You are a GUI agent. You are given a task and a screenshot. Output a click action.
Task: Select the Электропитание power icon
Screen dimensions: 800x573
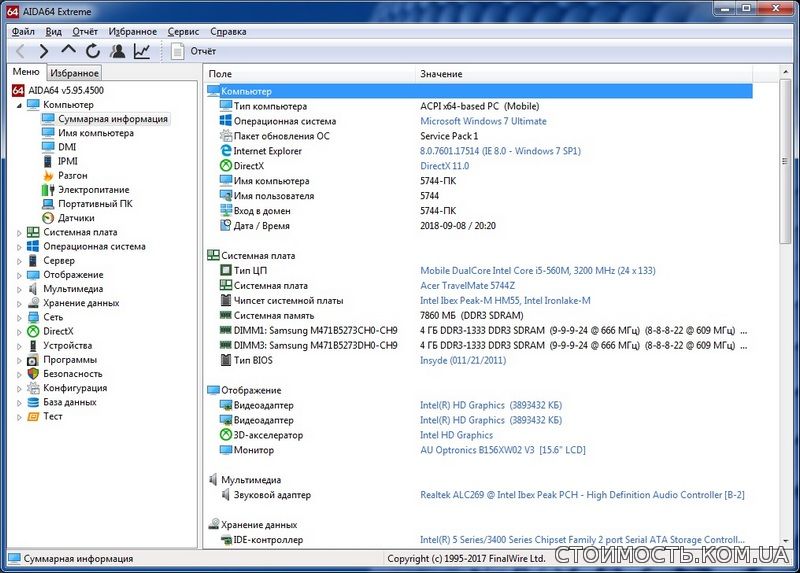(x=48, y=190)
